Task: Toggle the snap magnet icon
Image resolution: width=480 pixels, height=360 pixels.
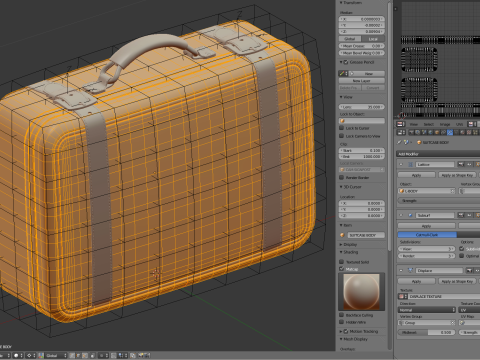Action: (x=113, y=356)
